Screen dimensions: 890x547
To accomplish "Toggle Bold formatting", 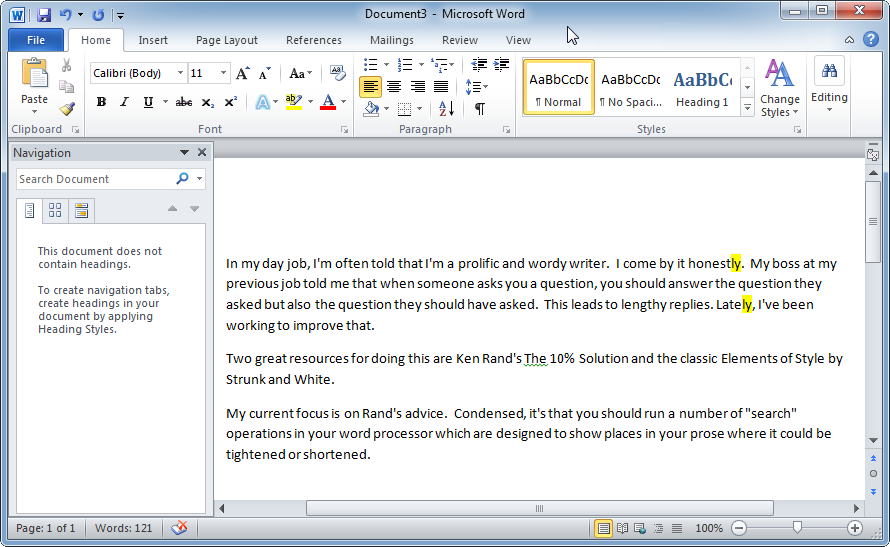I will 101,102.
